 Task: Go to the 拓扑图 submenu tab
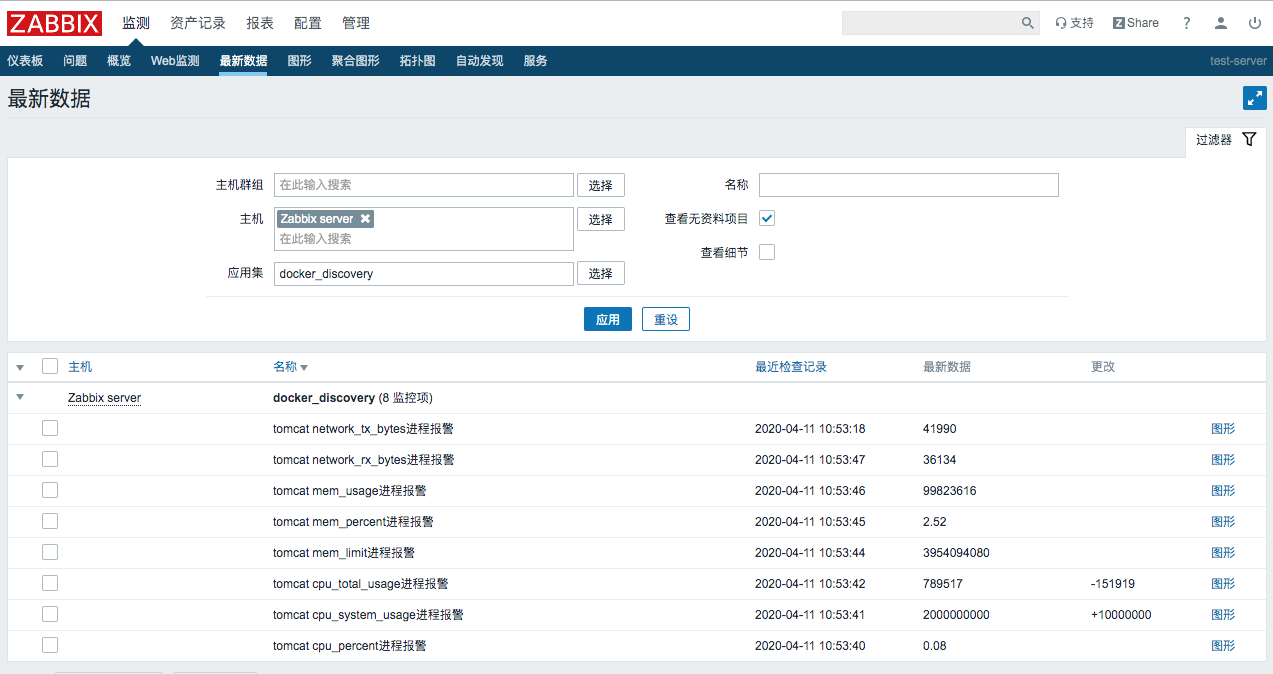point(418,61)
